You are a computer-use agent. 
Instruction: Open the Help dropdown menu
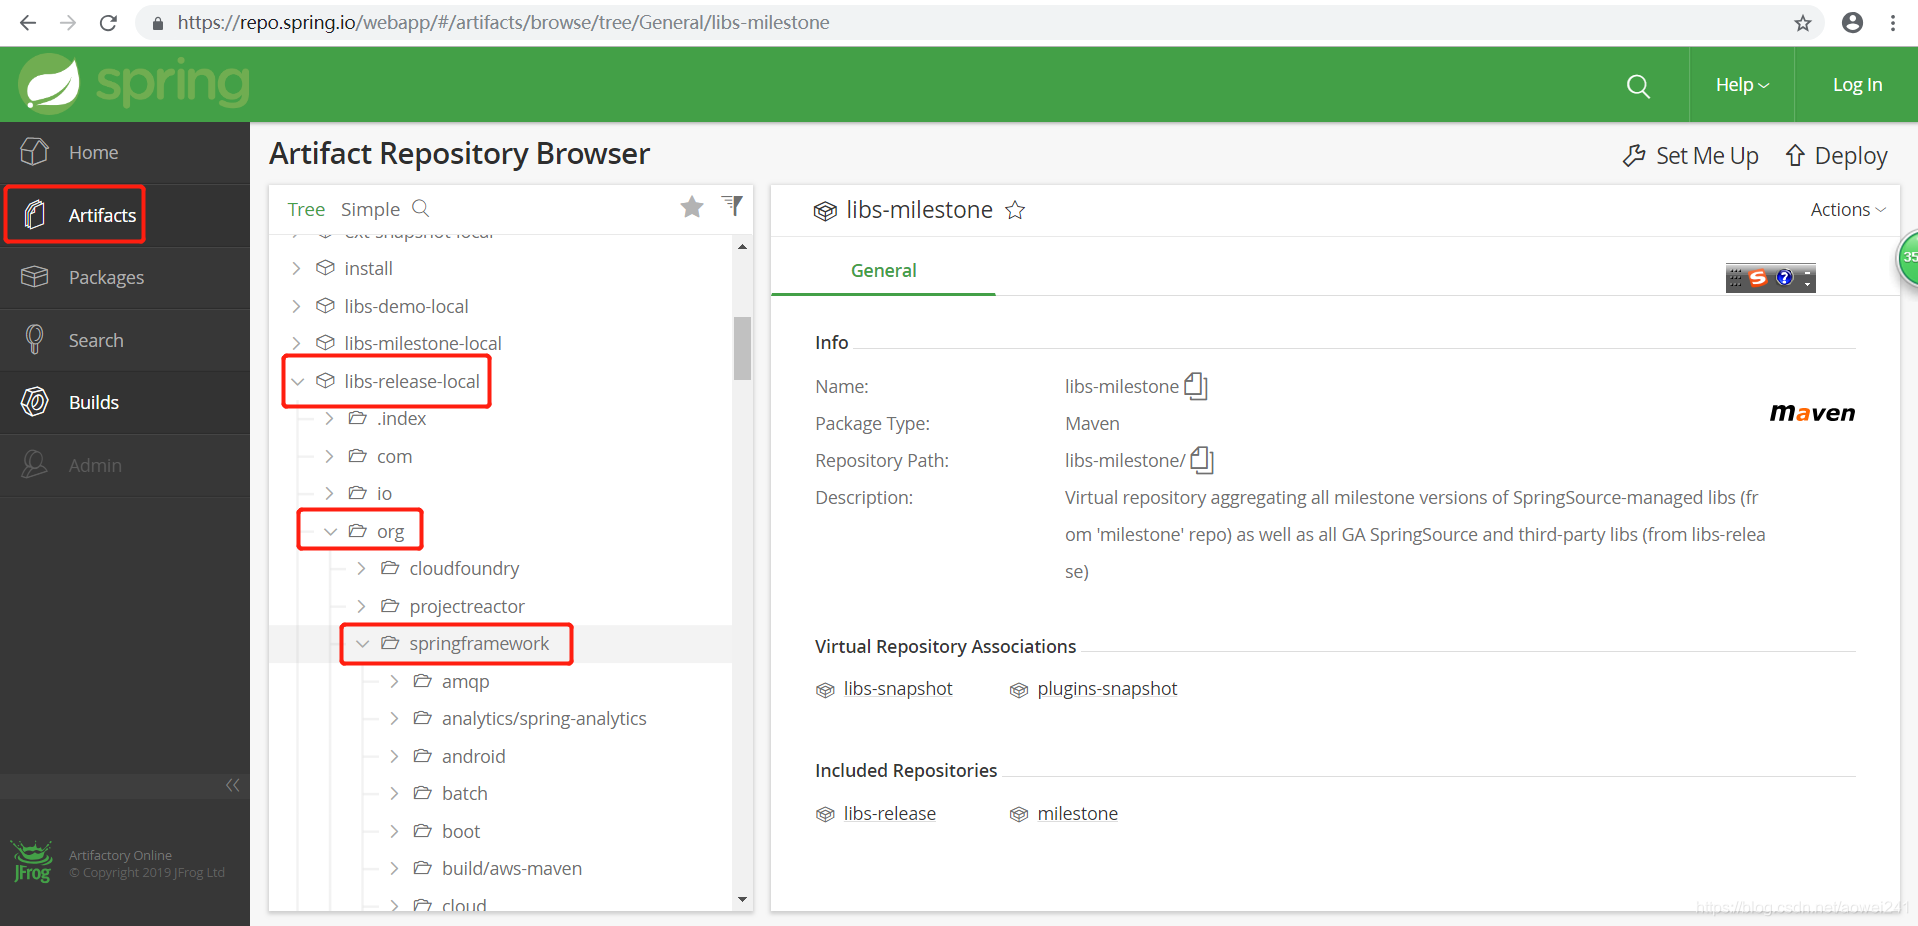coord(1742,85)
